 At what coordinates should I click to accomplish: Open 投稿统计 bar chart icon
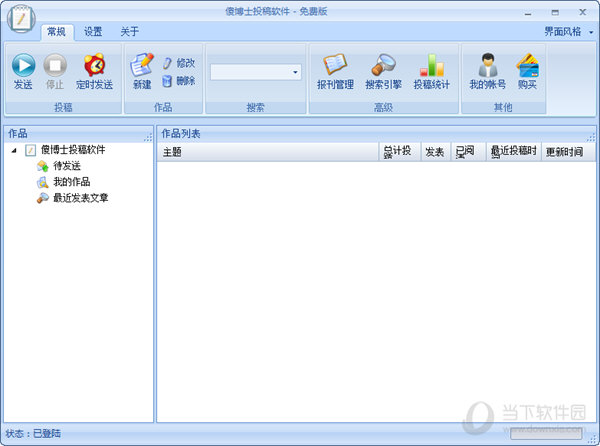pos(432,65)
